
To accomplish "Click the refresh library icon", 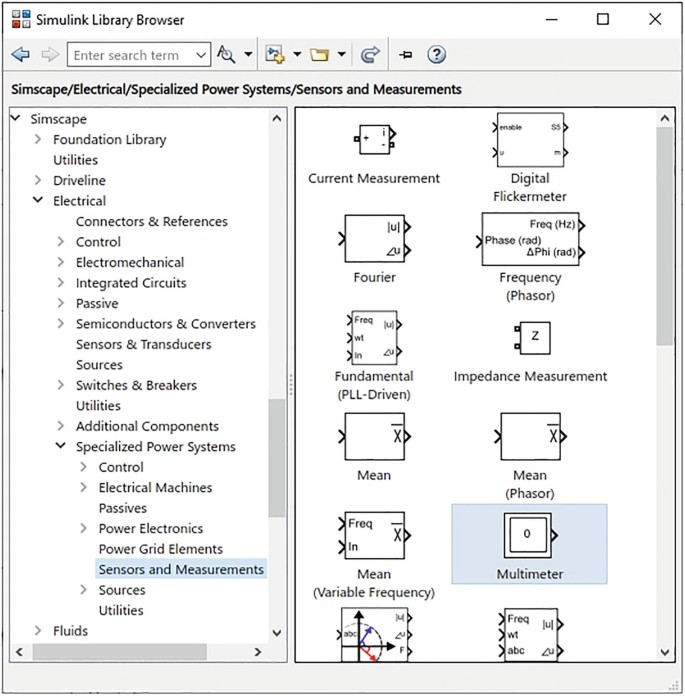I will point(370,55).
